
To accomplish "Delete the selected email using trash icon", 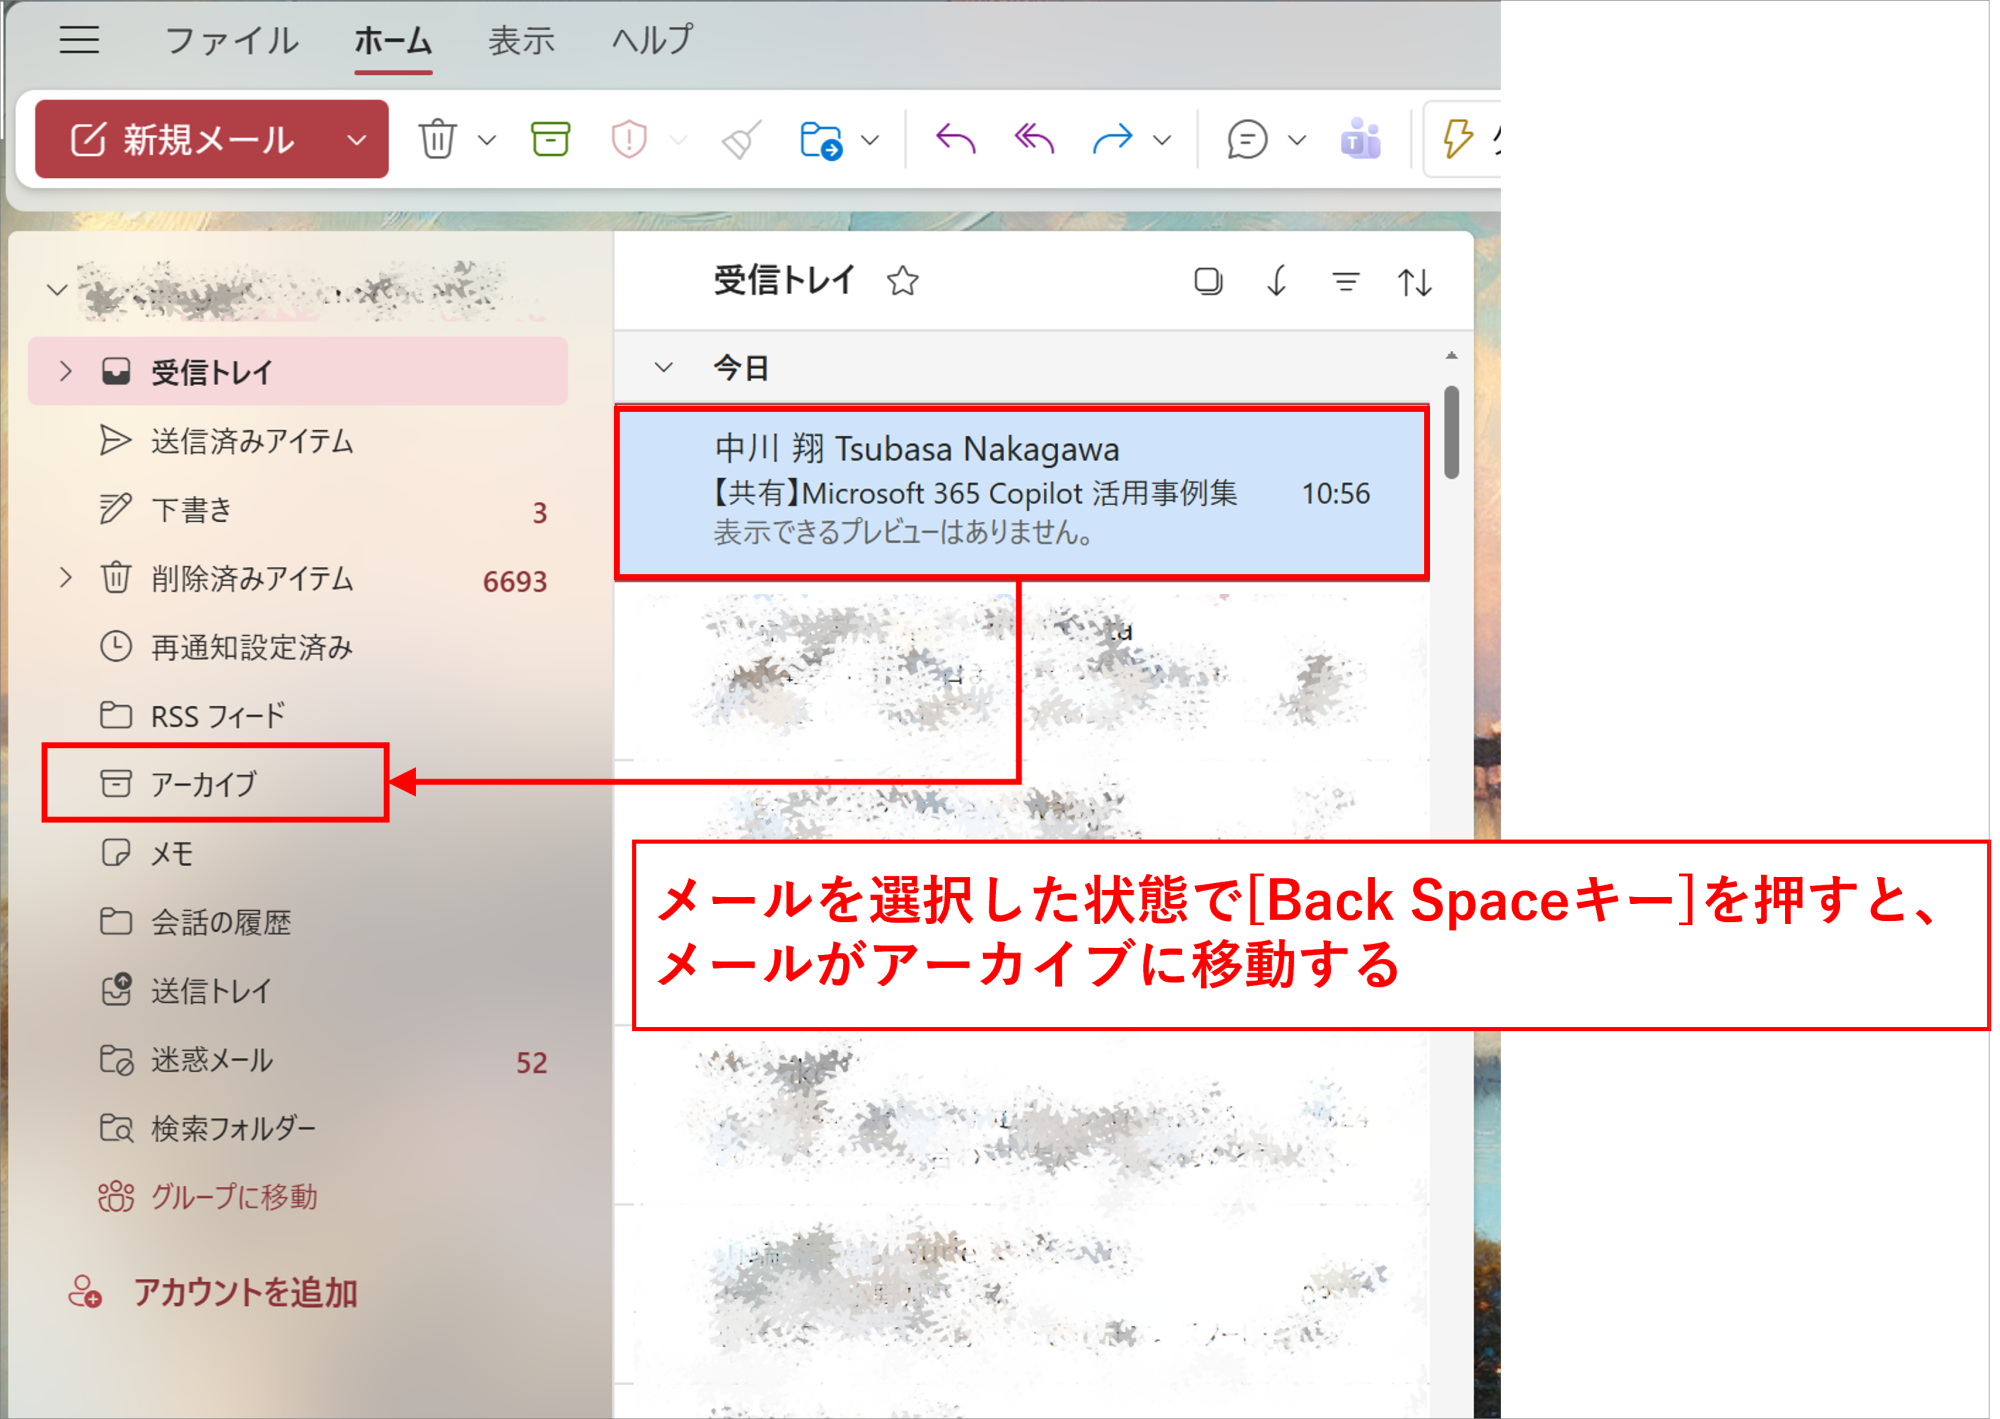I will pyautogui.click(x=437, y=140).
